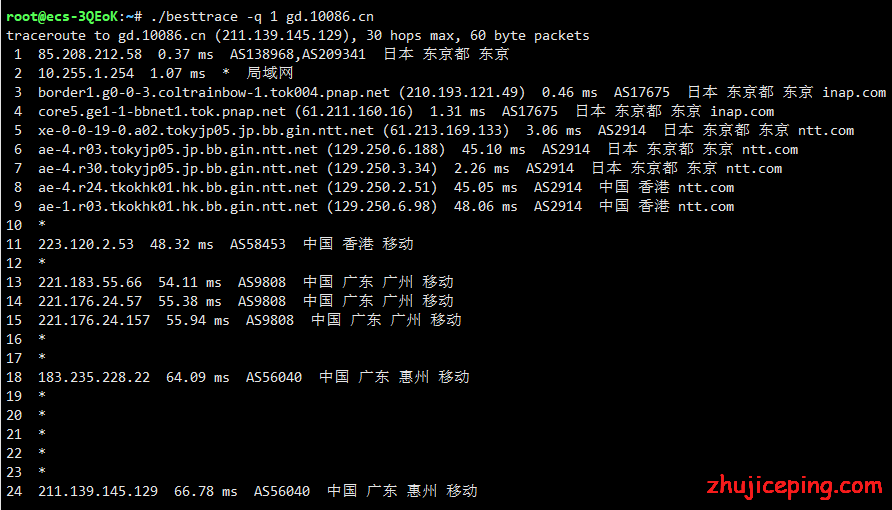
Task: Click the red zhujiceping.com watermark
Action: pos(794,487)
